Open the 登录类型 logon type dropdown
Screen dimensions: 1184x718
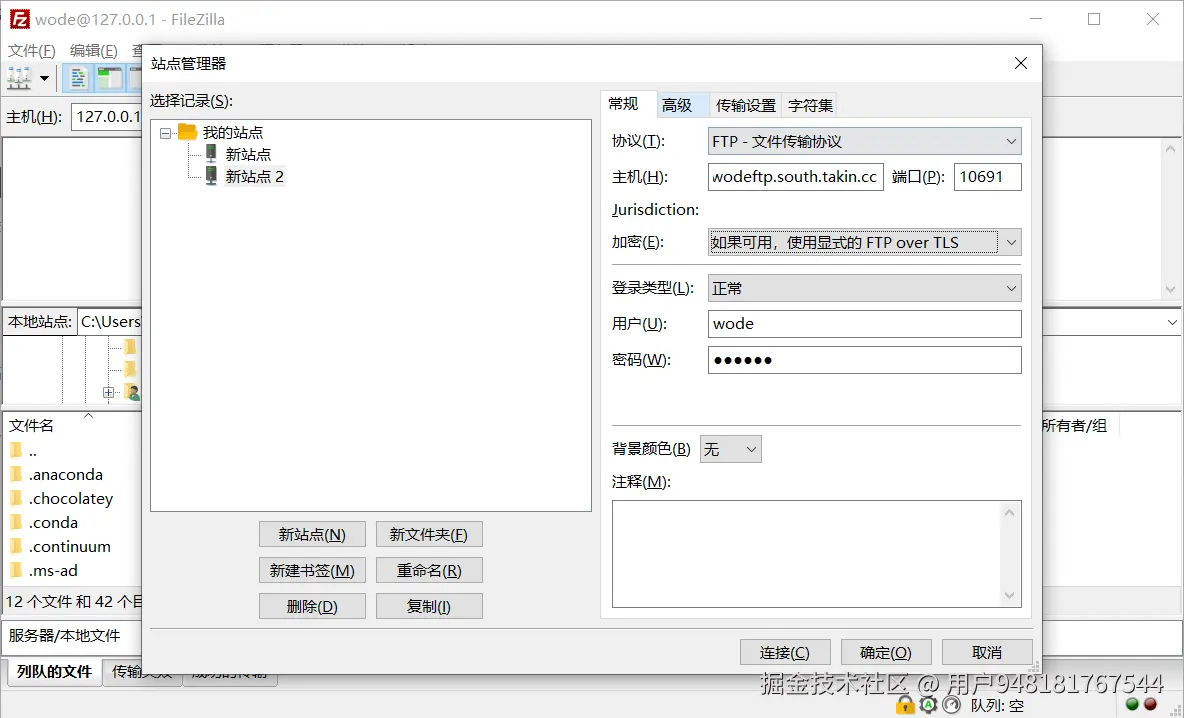coord(865,288)
